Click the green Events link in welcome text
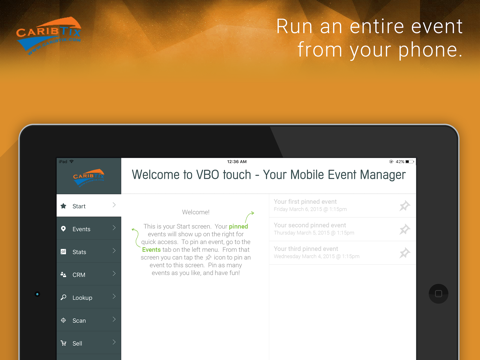Viewport: 480px width, 360px height. [x=151, y=250]
